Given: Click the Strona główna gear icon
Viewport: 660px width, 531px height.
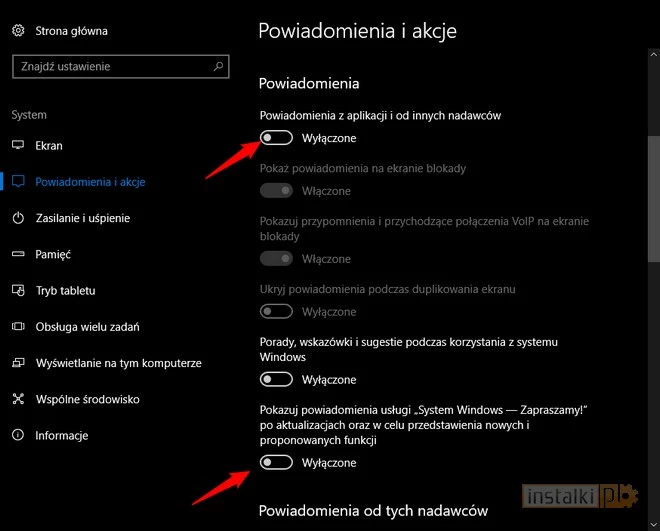Looking at the screenshot, I should tap(18, 31).
